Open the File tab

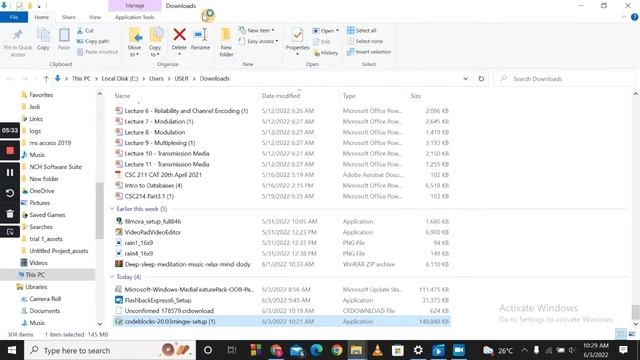pyautogui.click(x=14, y=17)
